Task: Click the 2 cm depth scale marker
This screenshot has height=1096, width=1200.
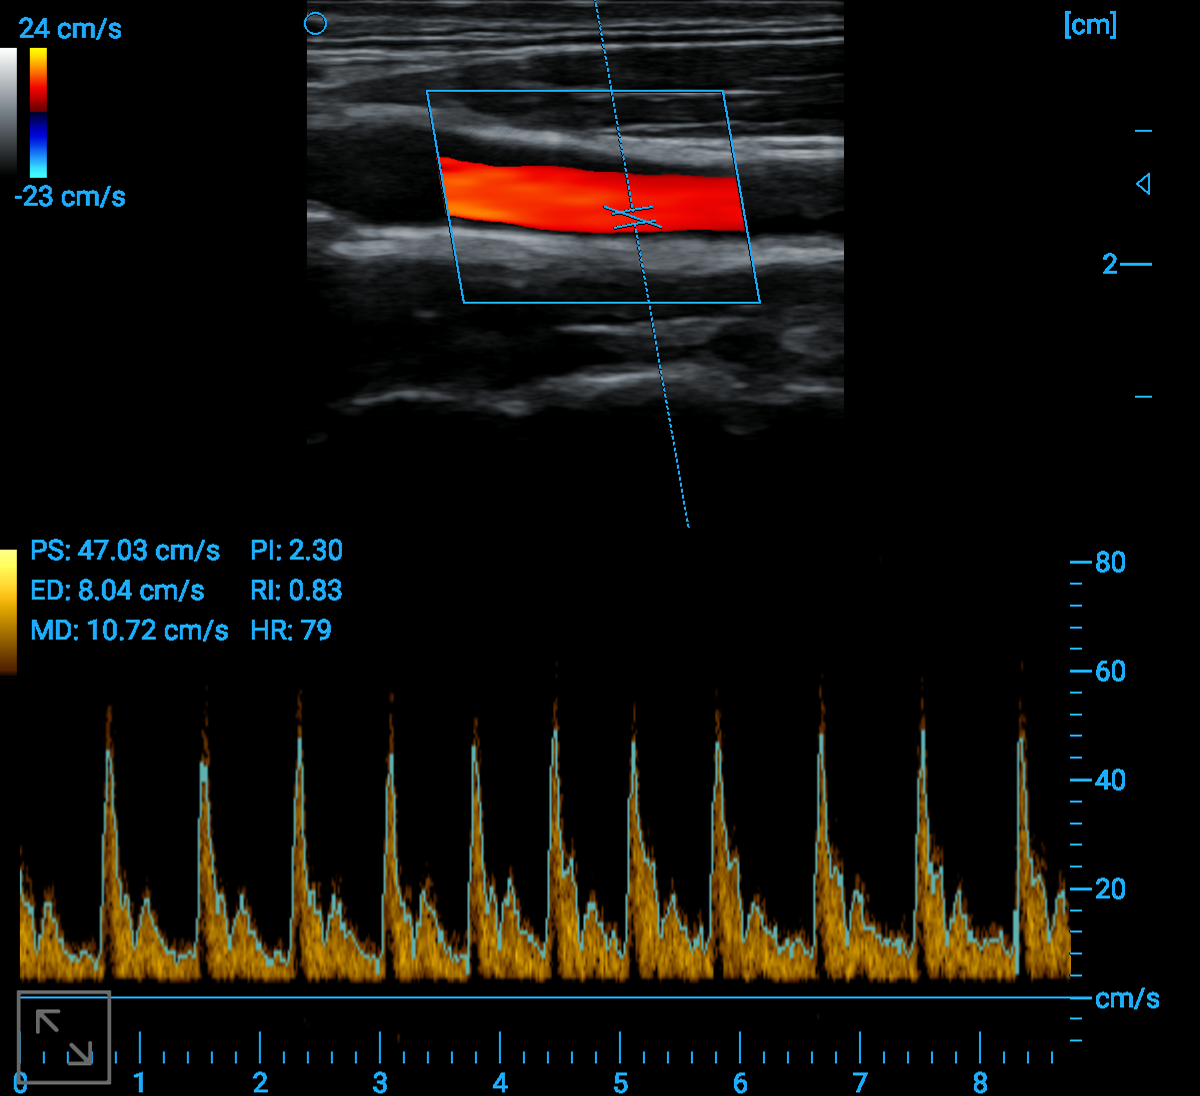Action: [x=1110, y=264]
